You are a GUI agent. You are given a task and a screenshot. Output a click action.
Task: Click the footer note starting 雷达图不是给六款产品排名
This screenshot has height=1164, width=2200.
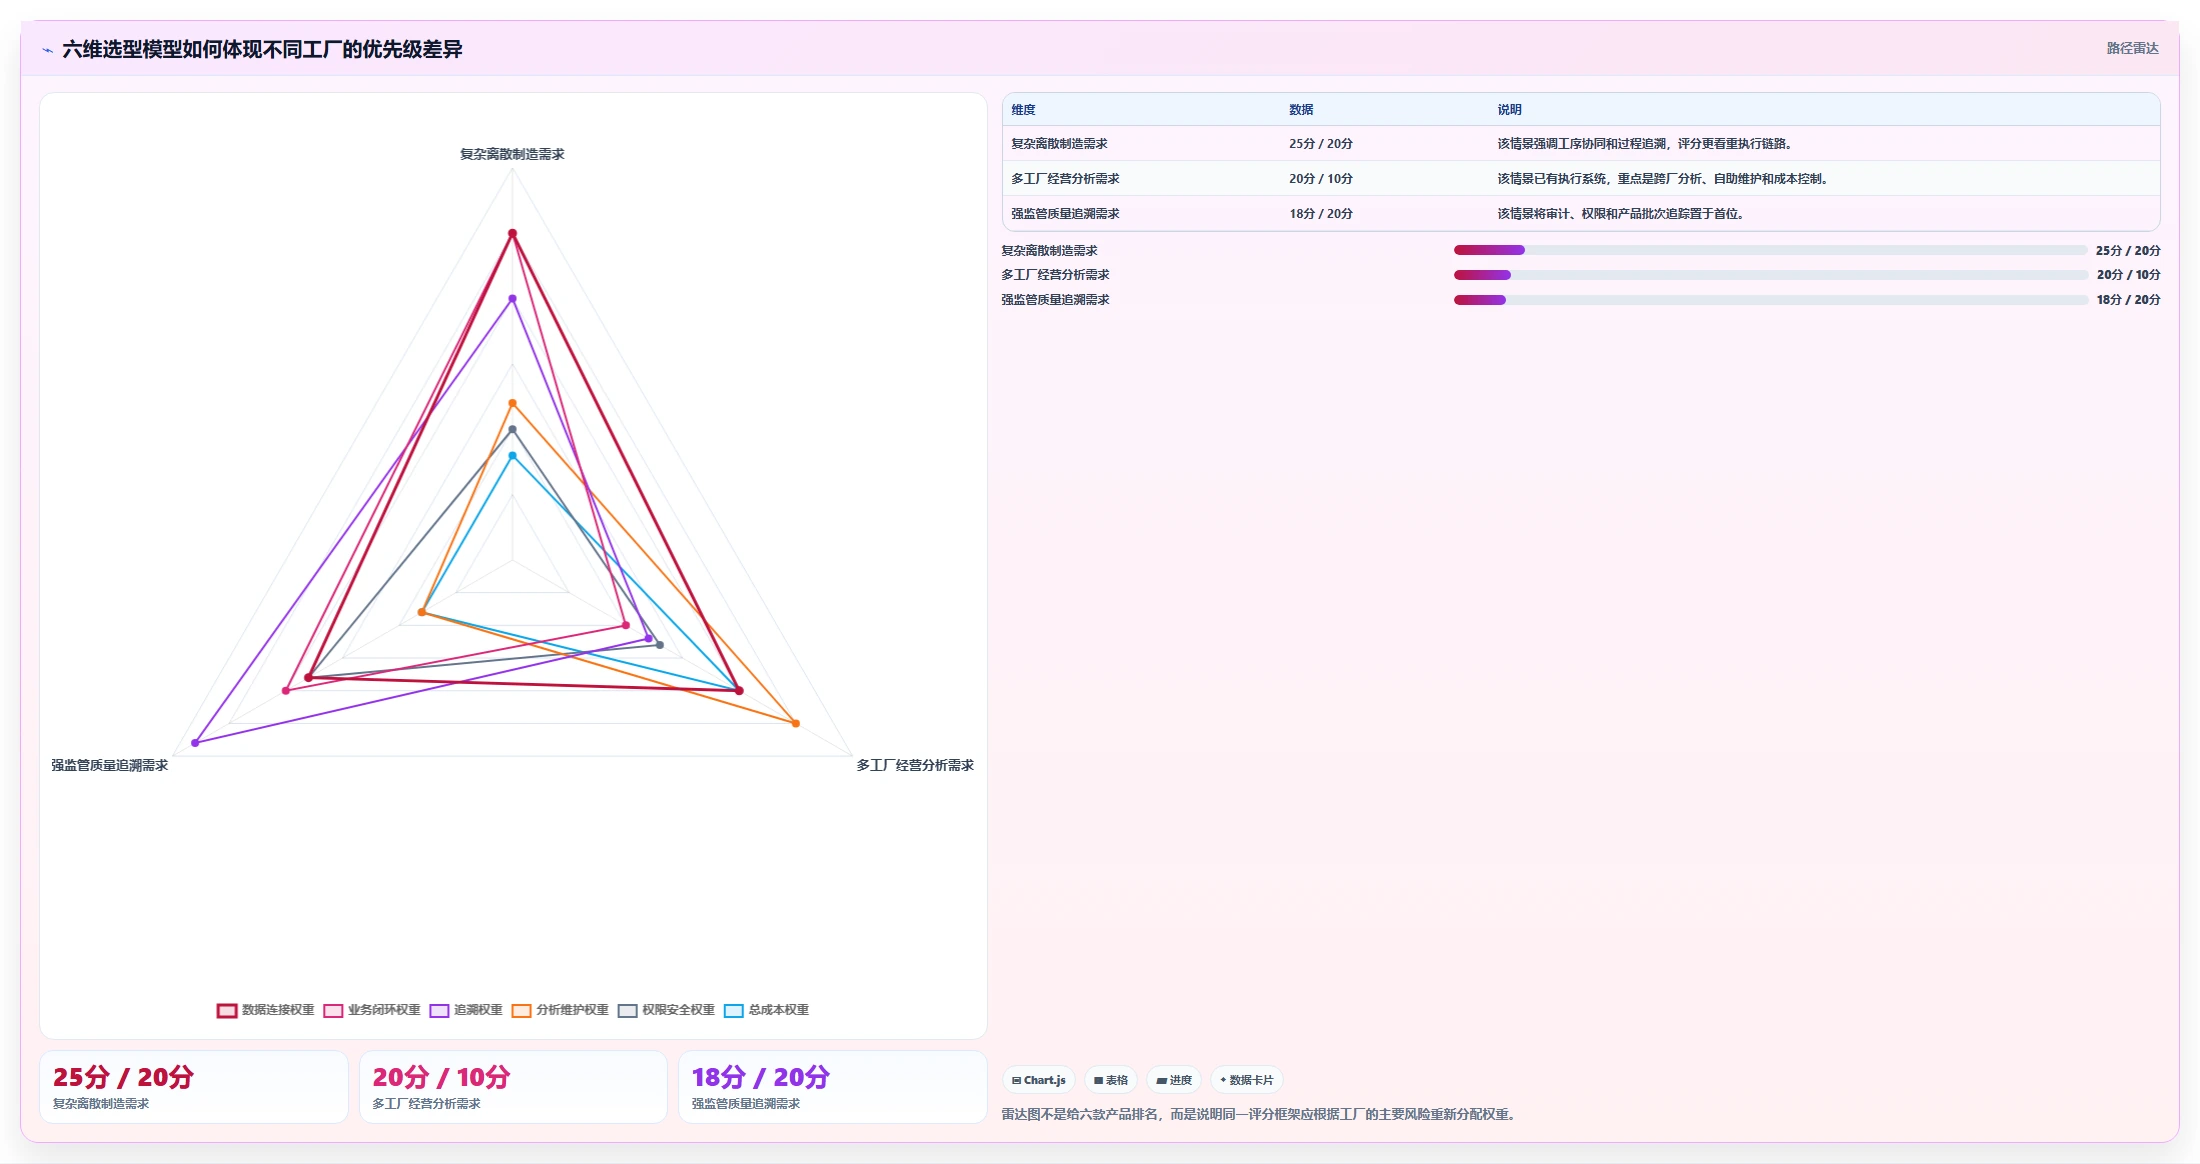coord(1261,1114)
